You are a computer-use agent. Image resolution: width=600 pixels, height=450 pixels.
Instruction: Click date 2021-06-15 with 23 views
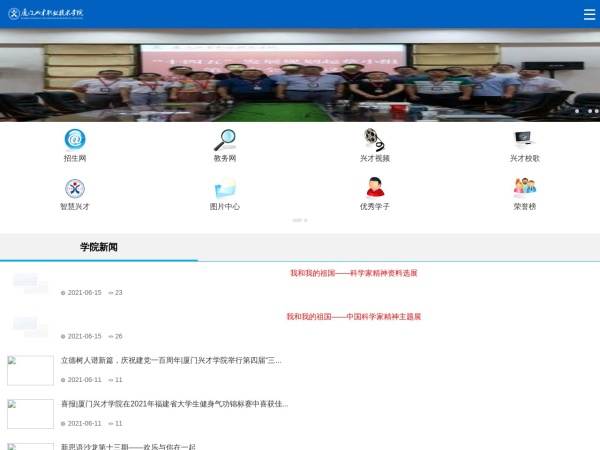(x=84, y=293)
